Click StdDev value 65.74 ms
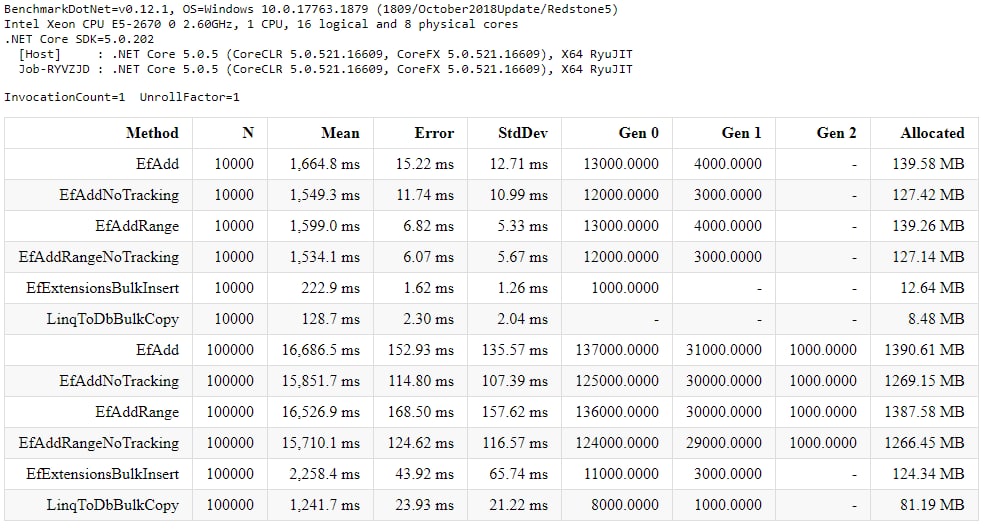 [x=518, y=474]
